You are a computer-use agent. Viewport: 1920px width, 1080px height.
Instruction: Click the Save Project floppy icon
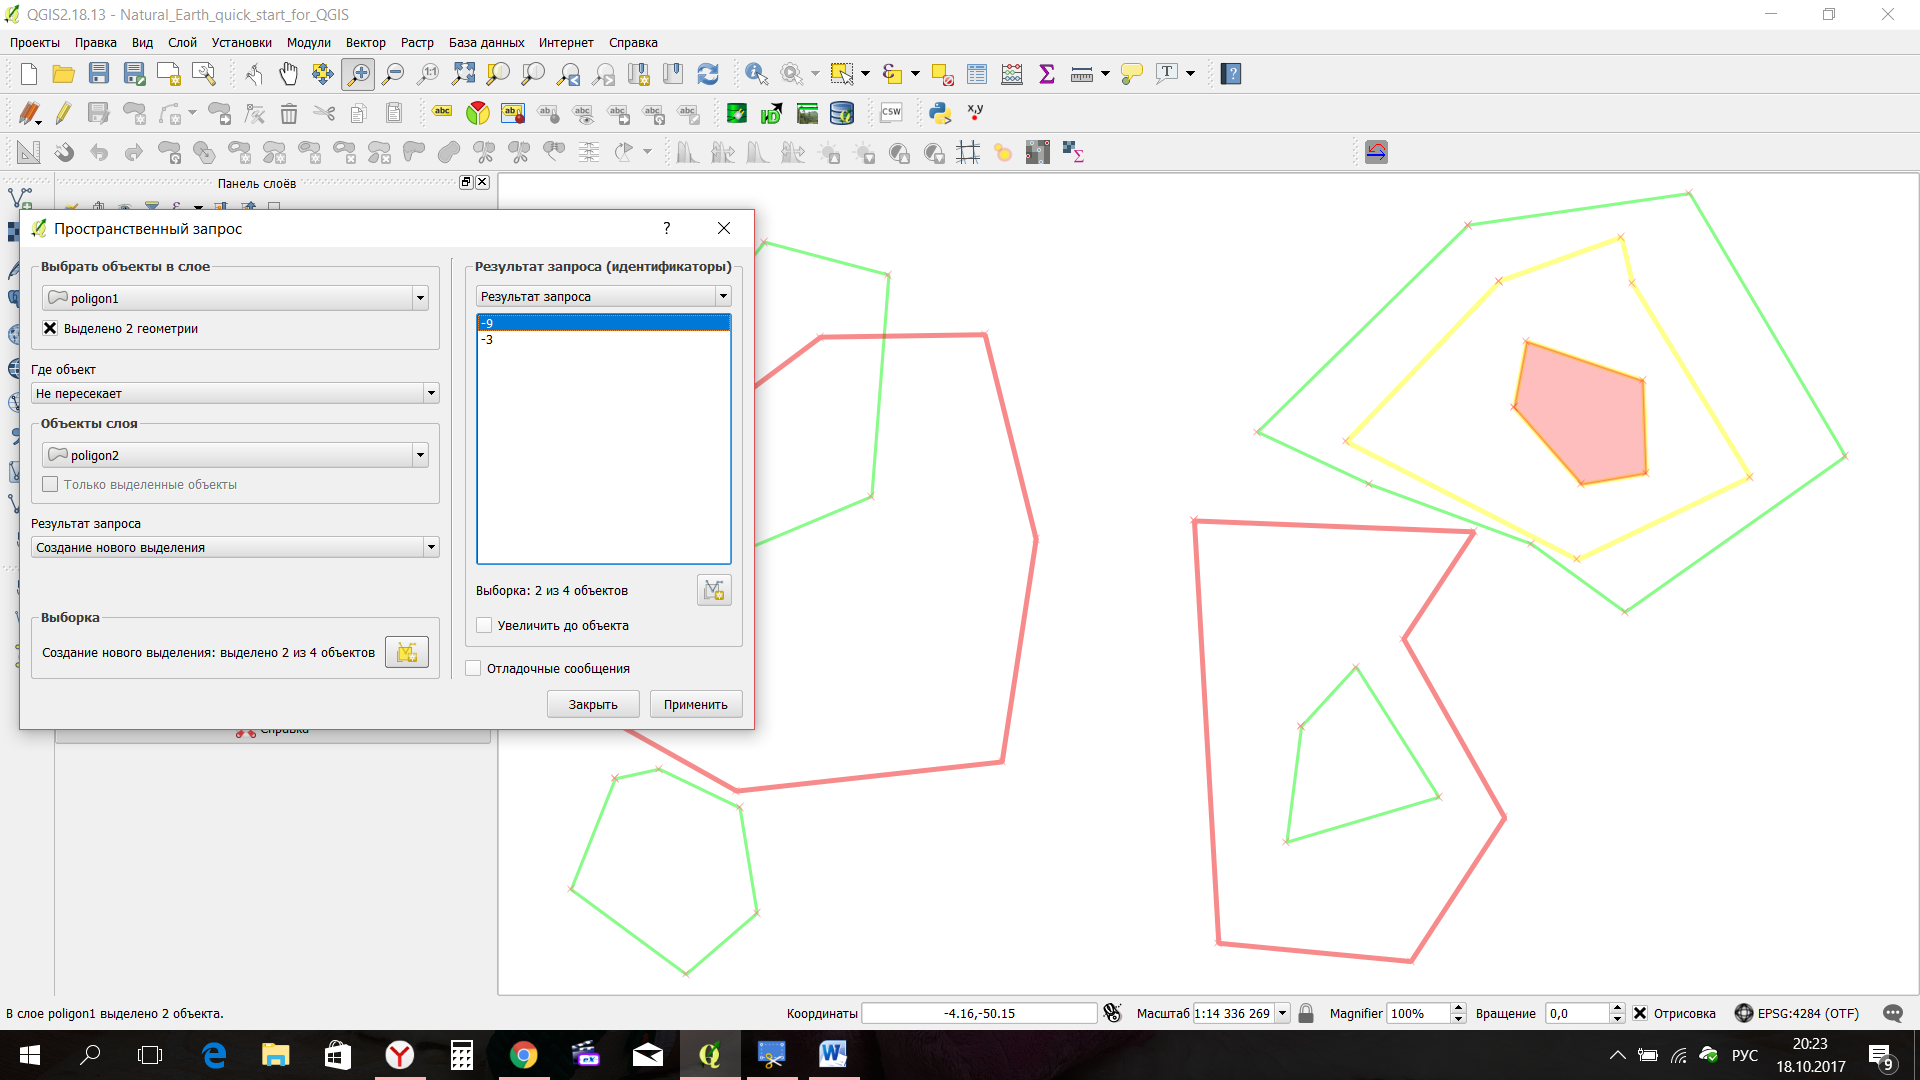click(98, 74)
